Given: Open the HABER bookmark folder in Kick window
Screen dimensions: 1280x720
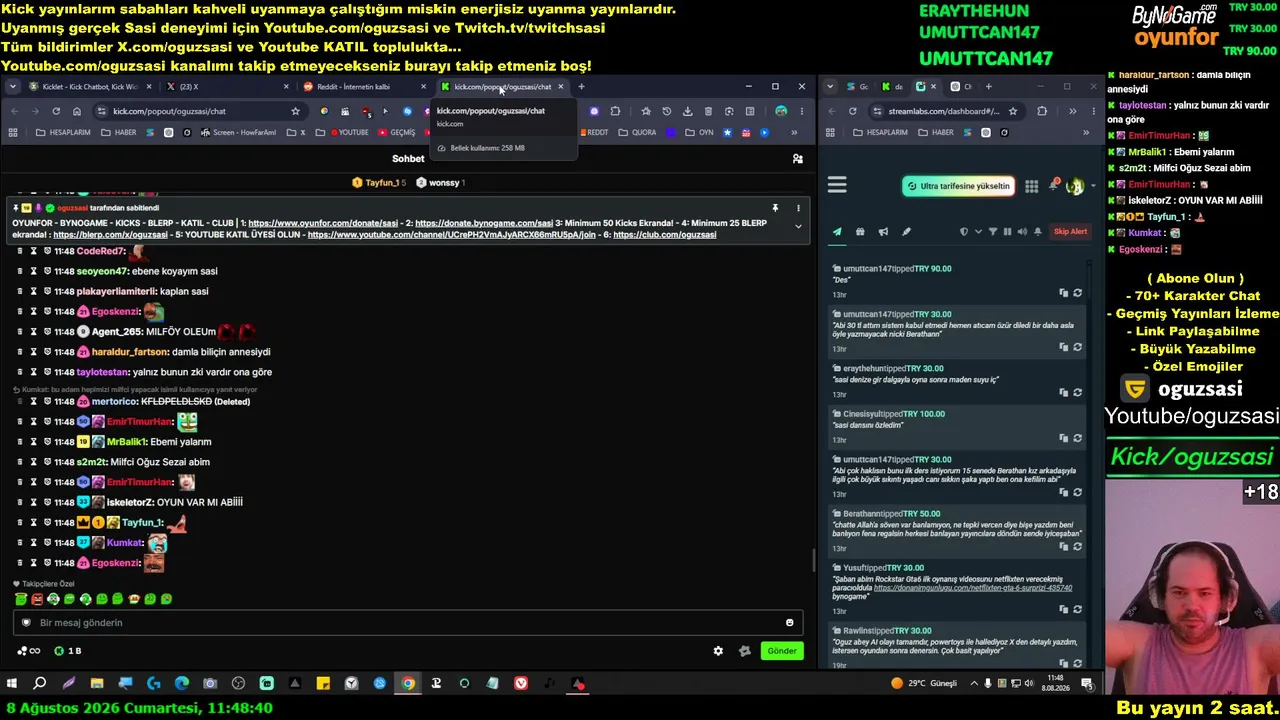Looking at the screenshot, I should pos(119,132).
